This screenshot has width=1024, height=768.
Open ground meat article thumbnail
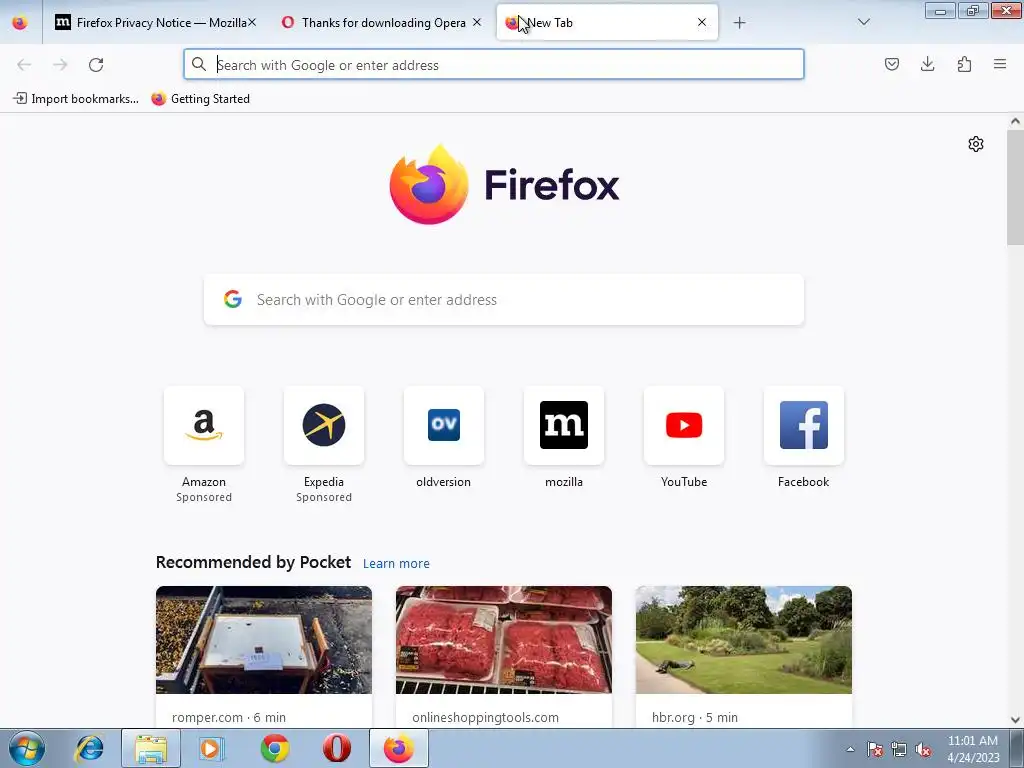coord(504,640)
